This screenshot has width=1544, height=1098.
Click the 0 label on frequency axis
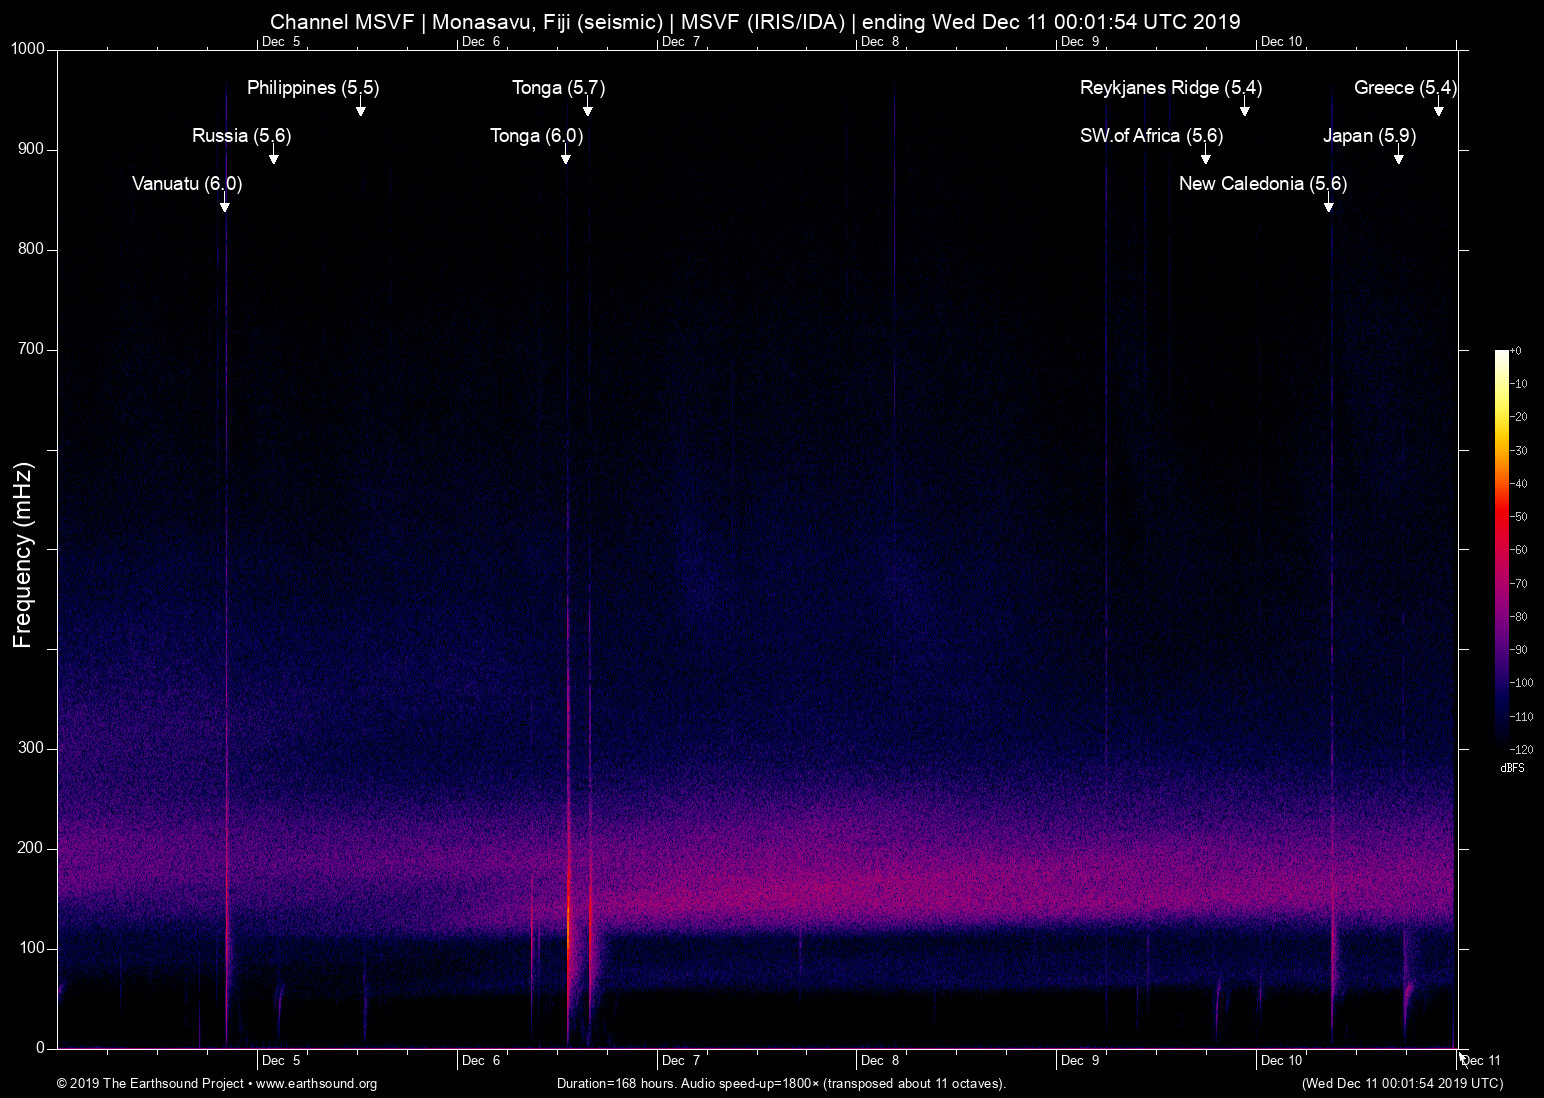coord(41,1048)
